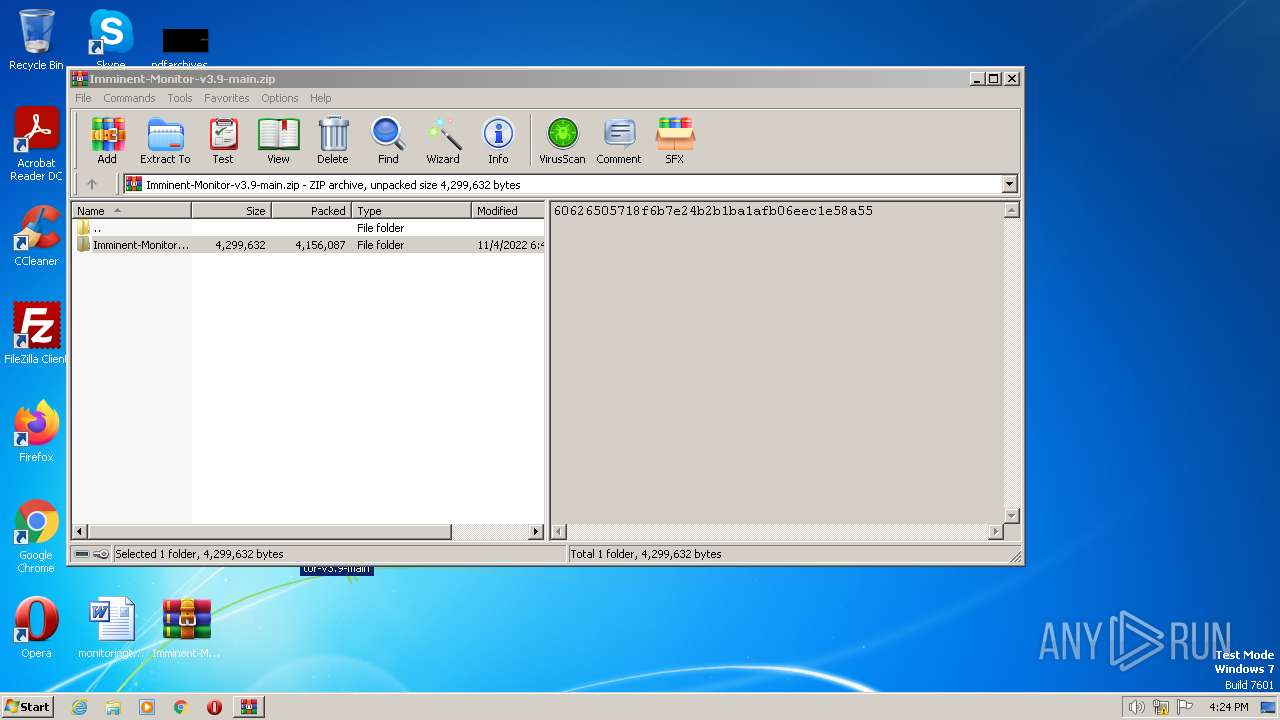
Task: Expand the archive path dropdown
Action: pos(1009,184)
